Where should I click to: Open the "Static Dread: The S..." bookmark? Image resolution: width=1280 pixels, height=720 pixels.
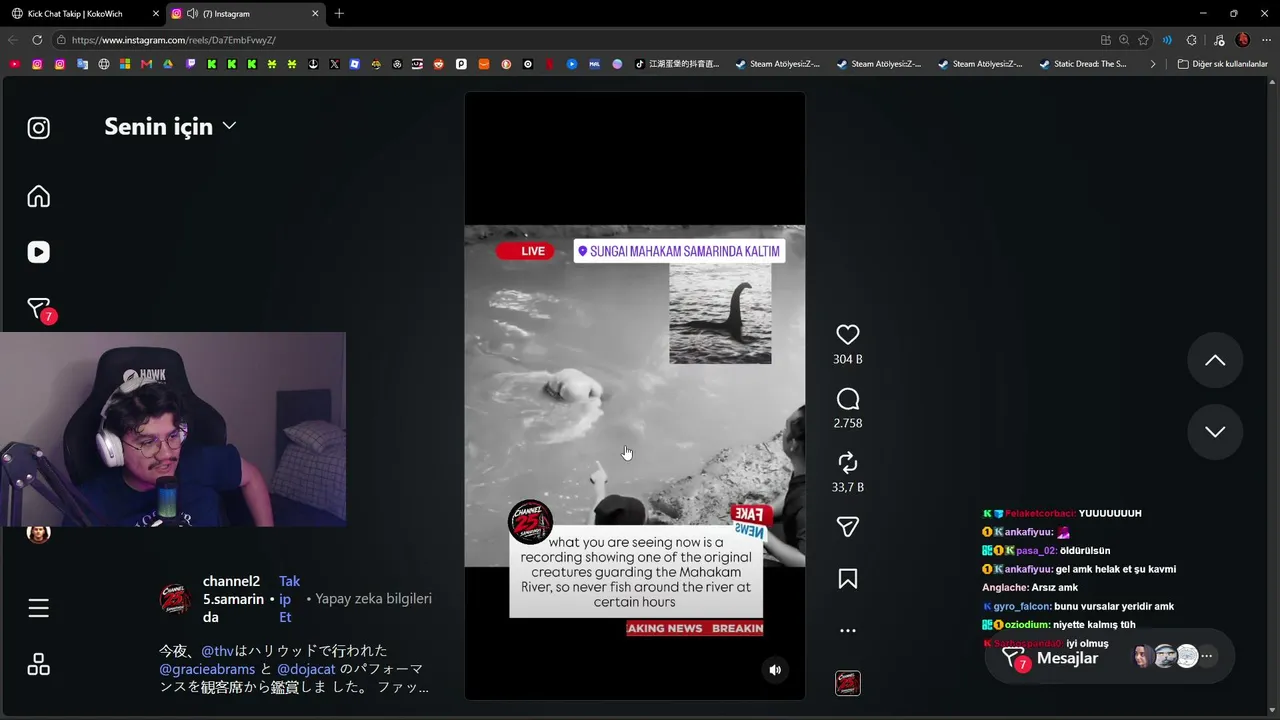1082,64
